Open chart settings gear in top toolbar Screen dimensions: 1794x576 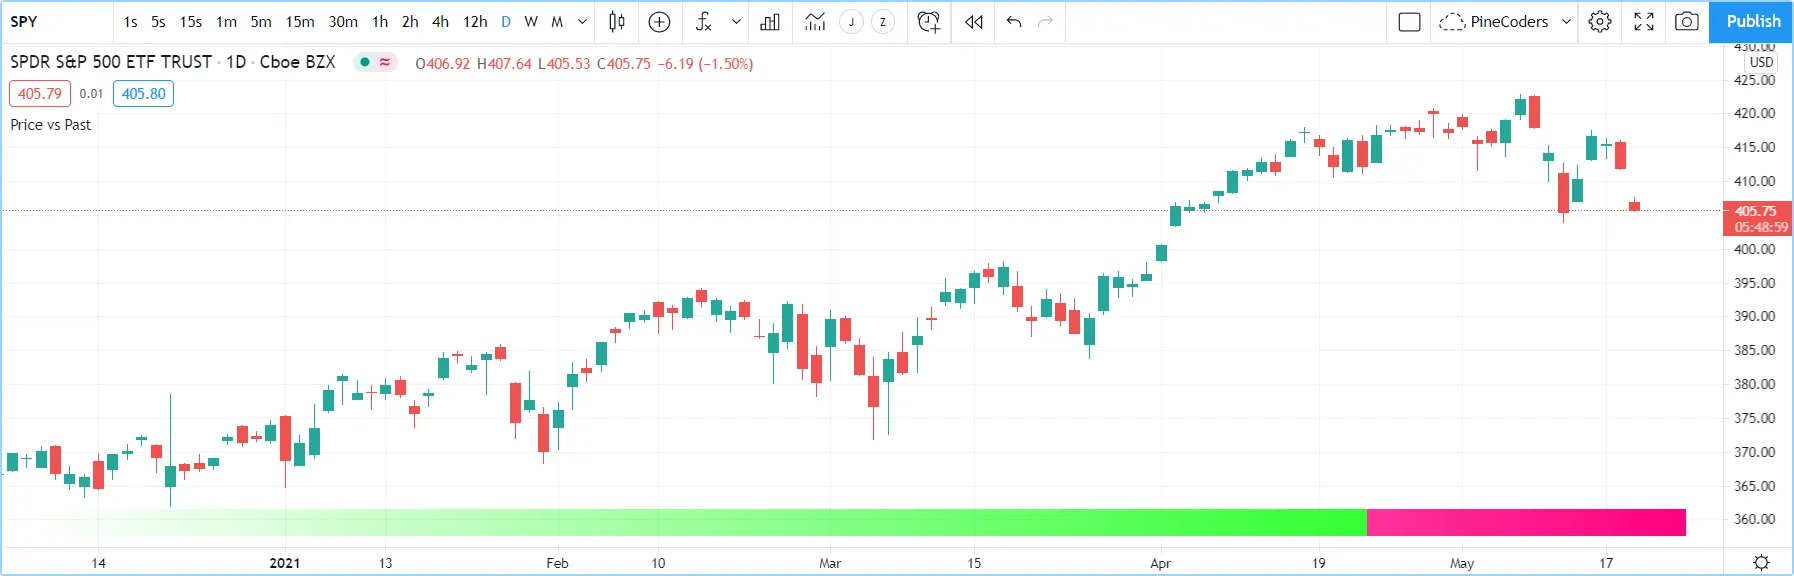click(1600, 22)
